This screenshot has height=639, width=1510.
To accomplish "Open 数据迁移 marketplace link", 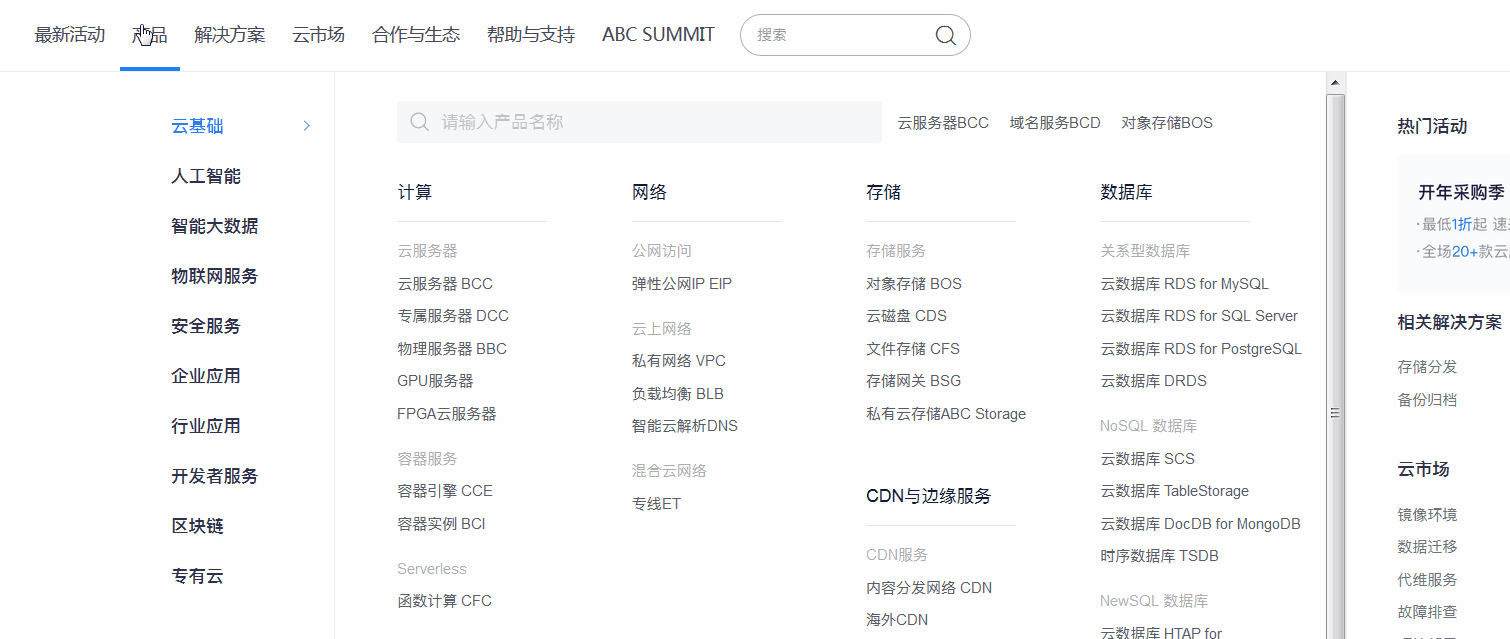I will (1427, 547).
